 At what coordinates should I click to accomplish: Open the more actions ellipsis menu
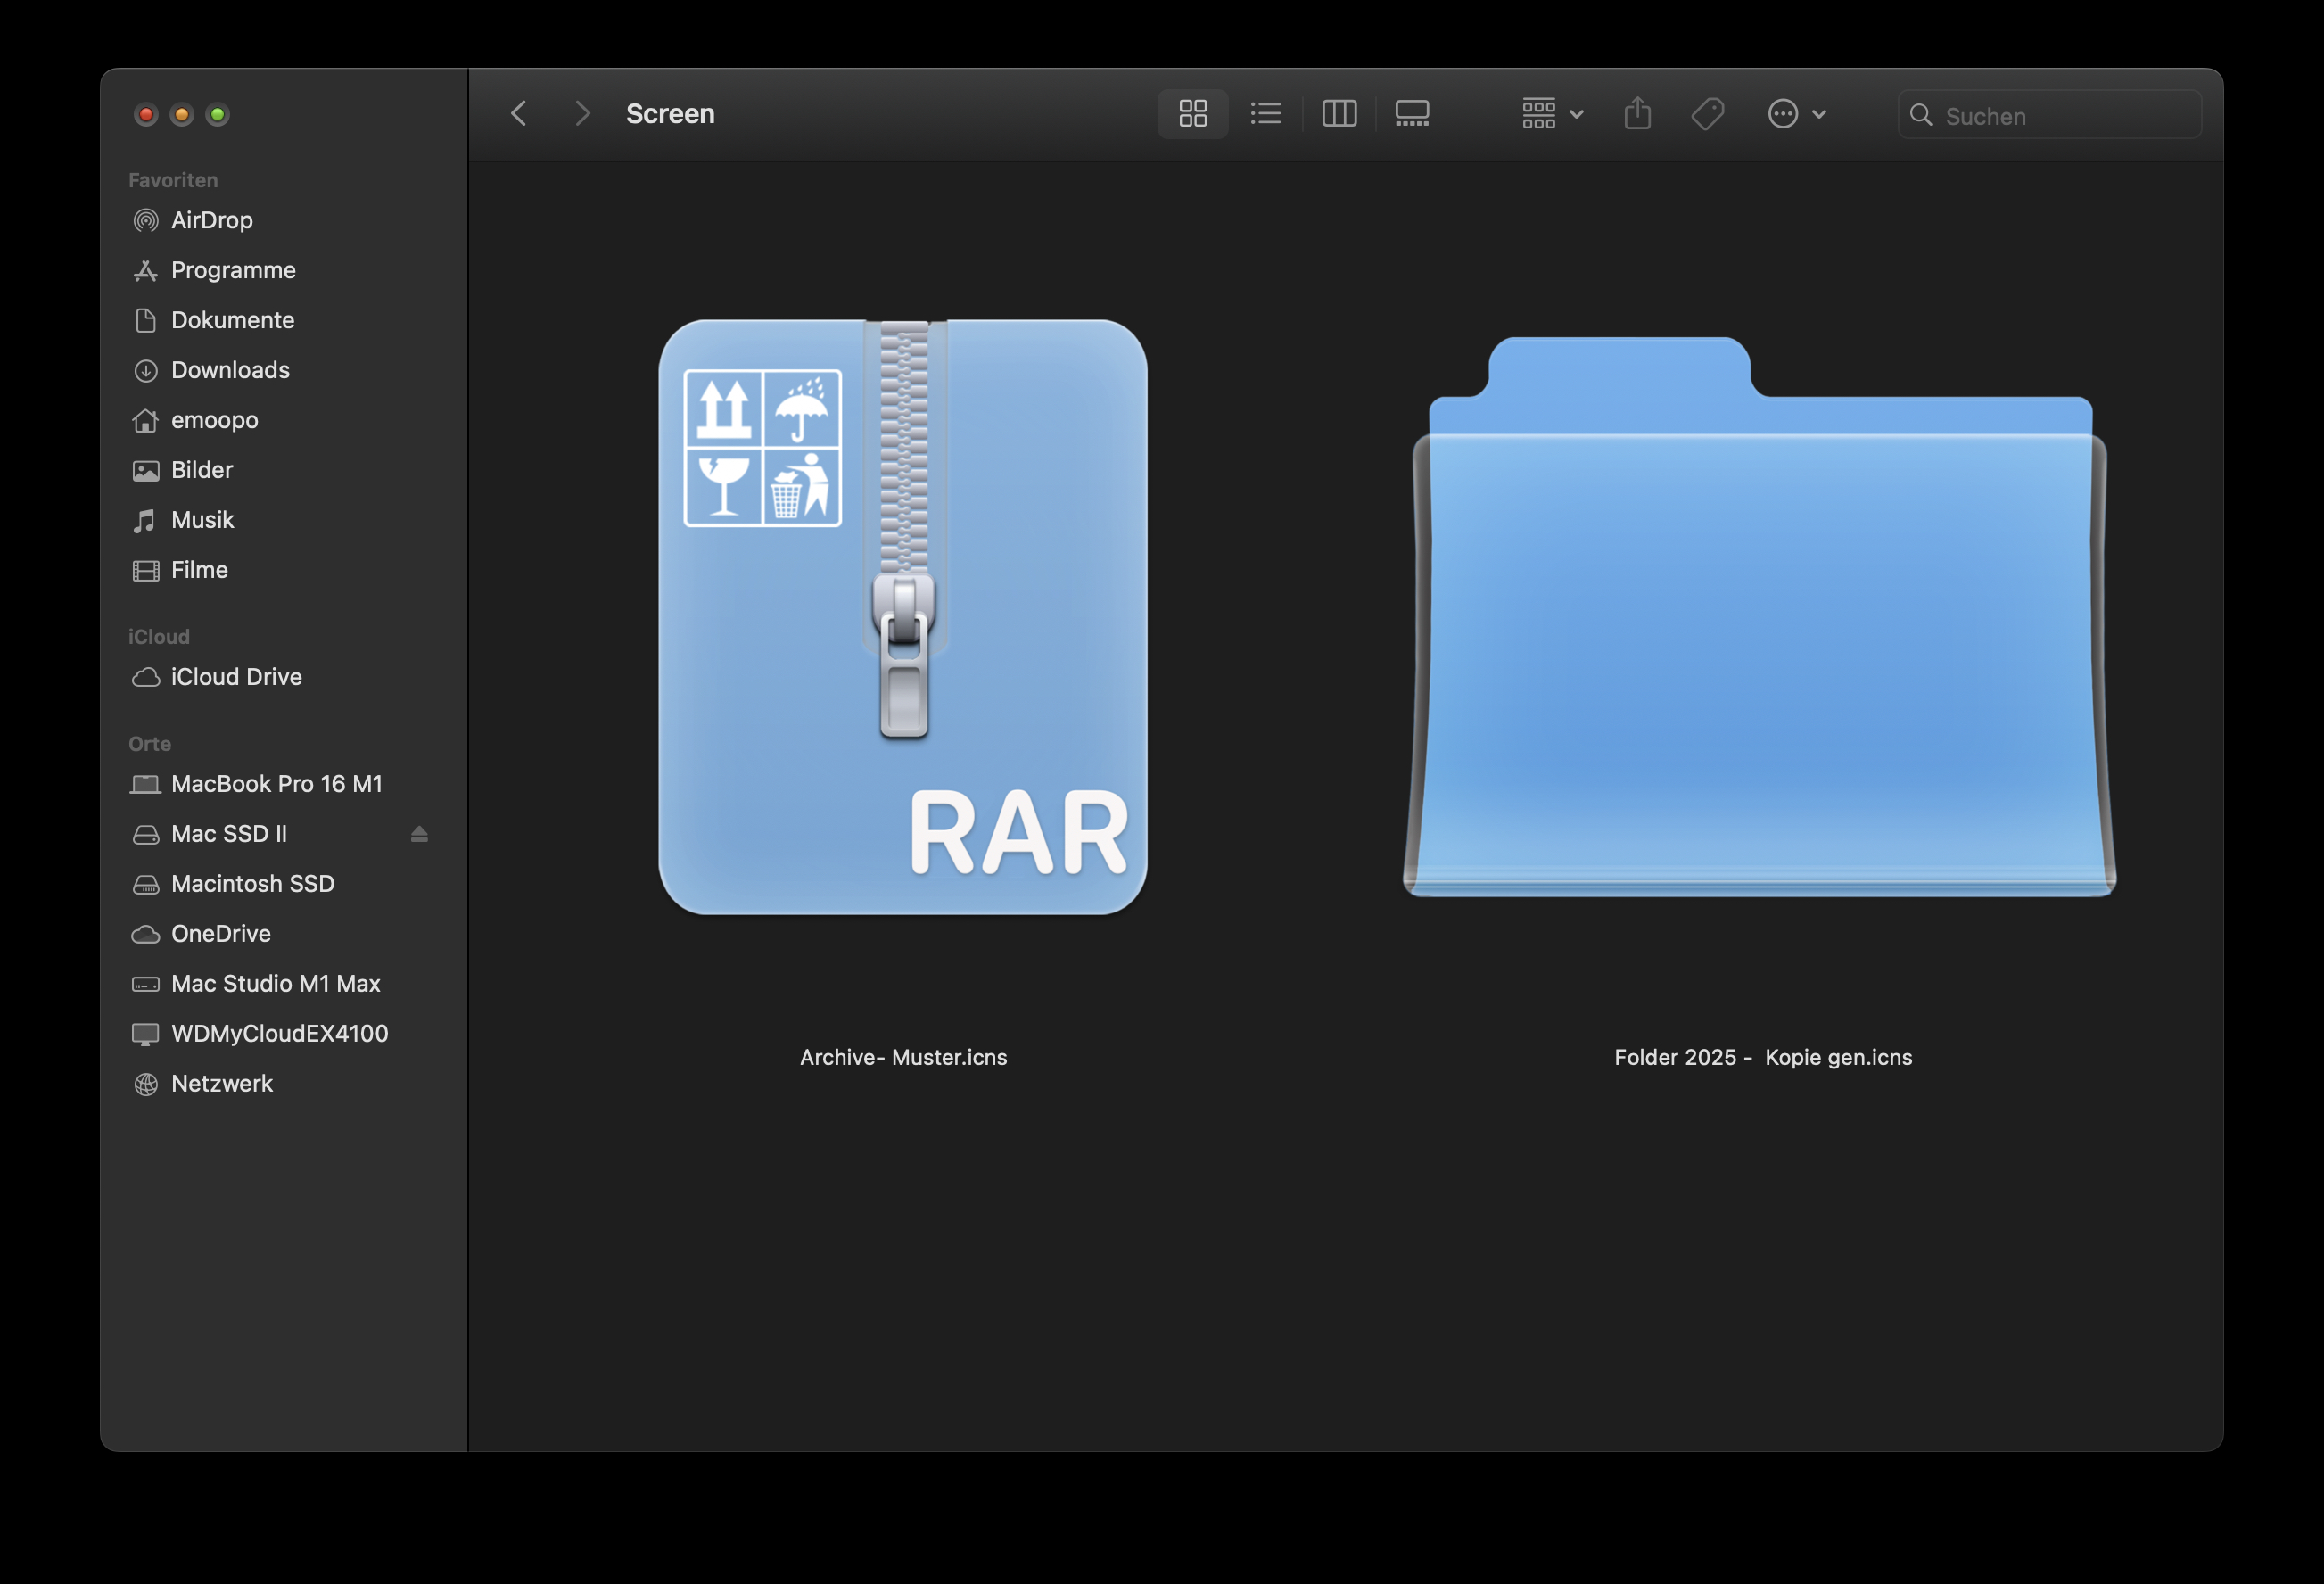(1783, 114)
